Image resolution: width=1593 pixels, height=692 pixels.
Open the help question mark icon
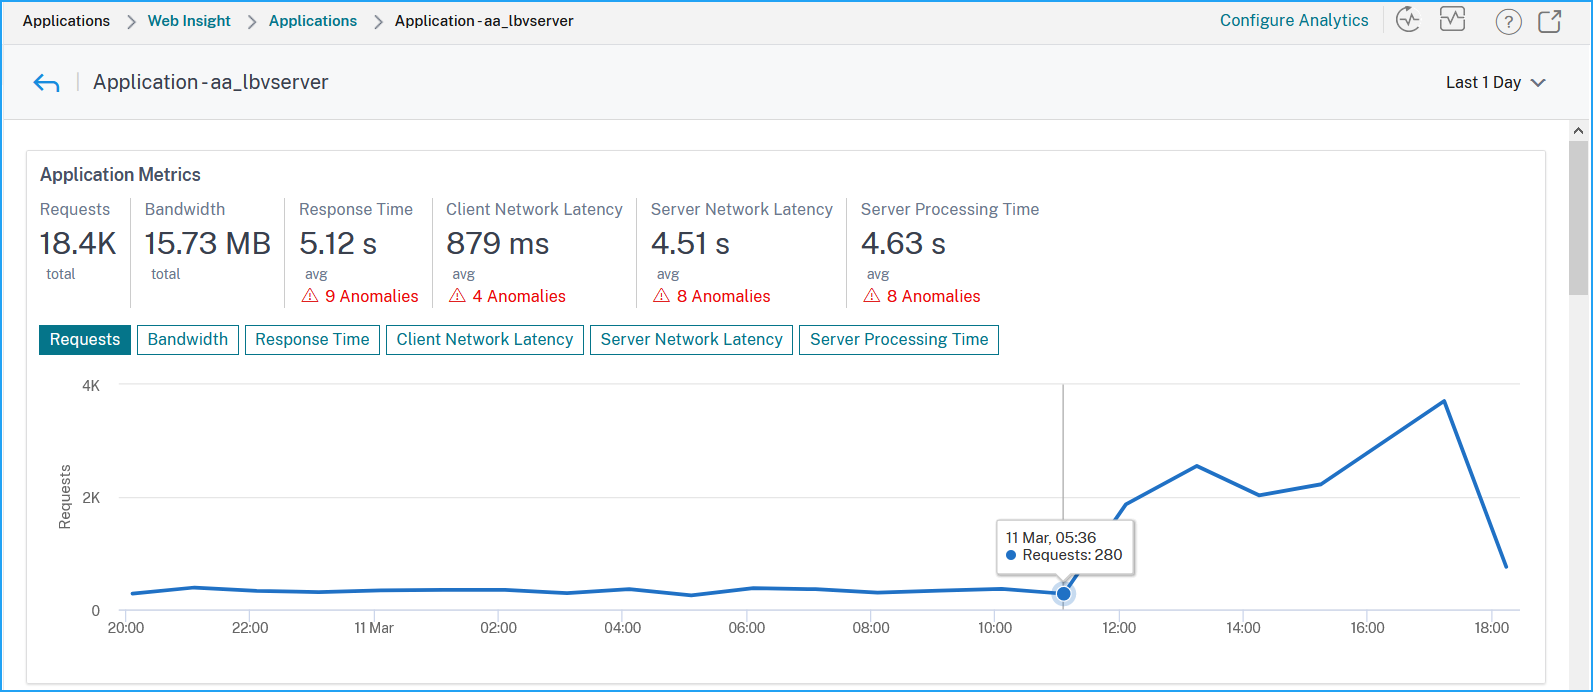tap(1508, 21)
